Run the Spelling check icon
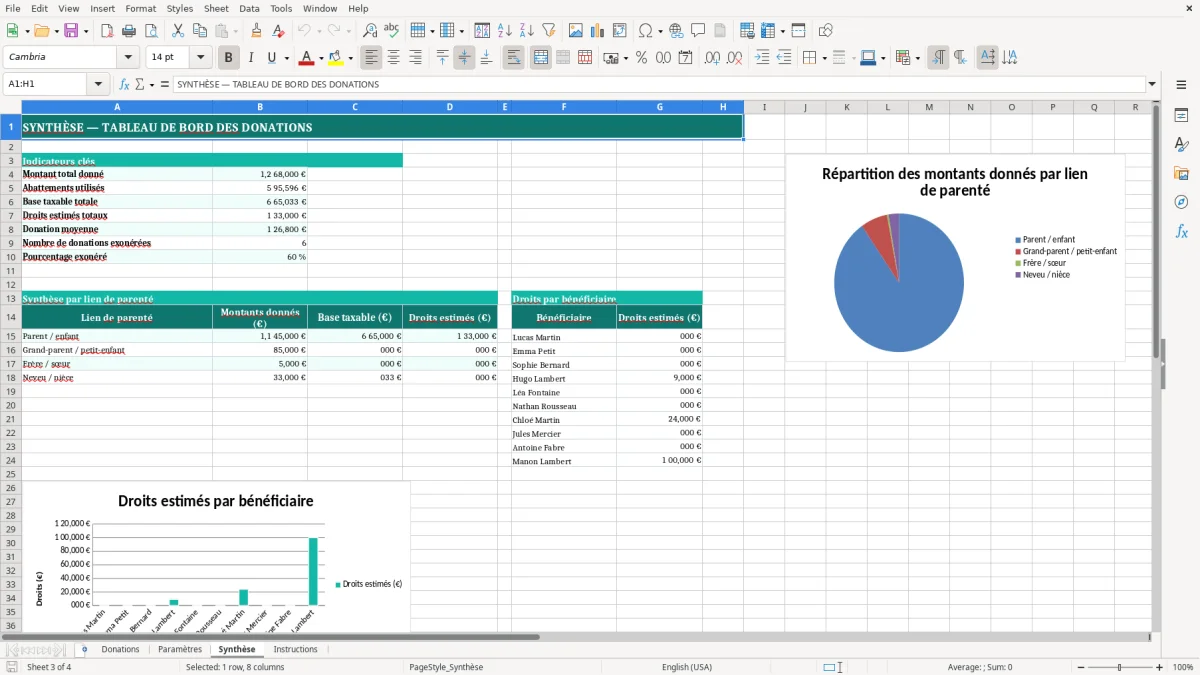The width and height of the screenshot is (1200, 675). point(391,31)
